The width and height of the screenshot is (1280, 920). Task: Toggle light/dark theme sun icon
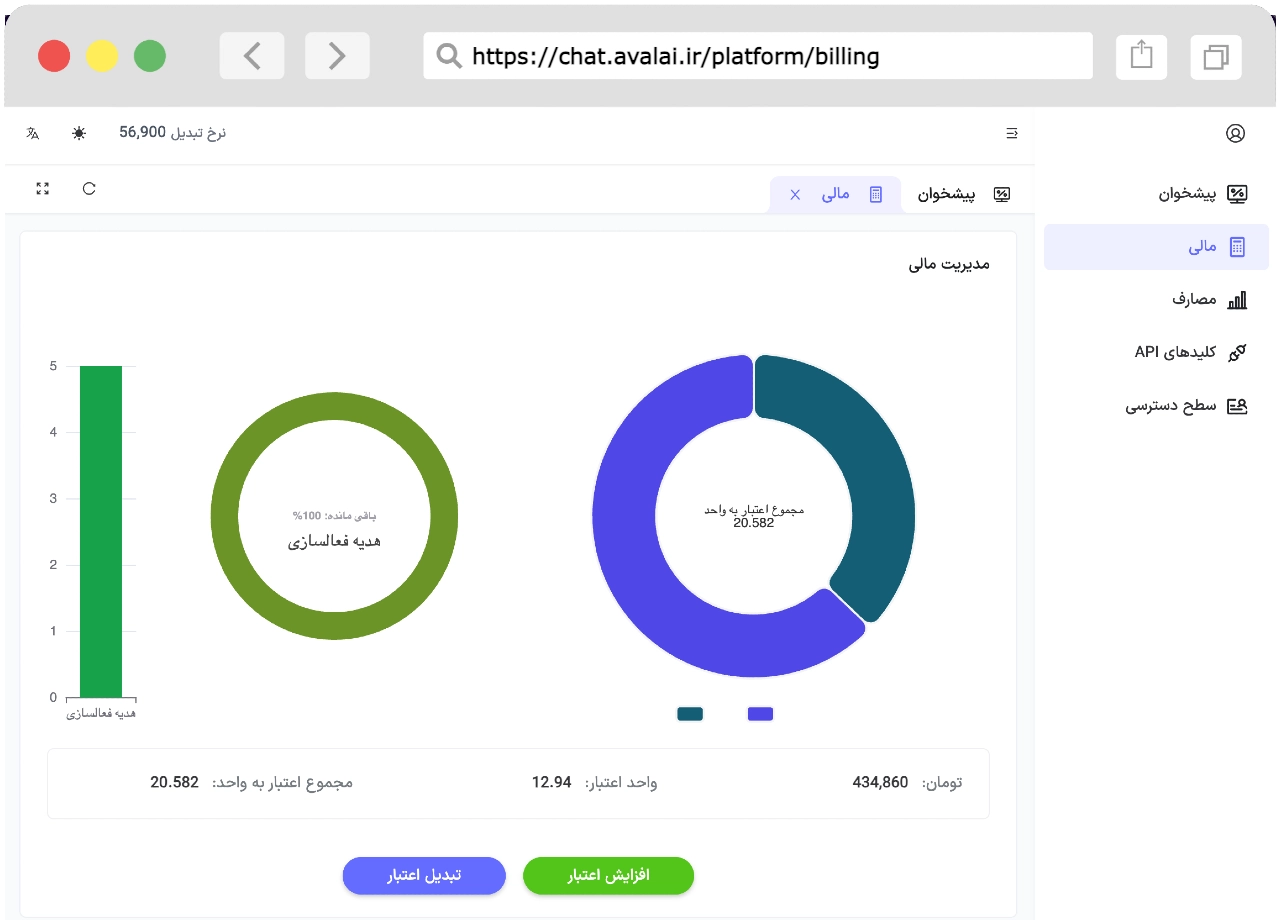pos(79,133)
